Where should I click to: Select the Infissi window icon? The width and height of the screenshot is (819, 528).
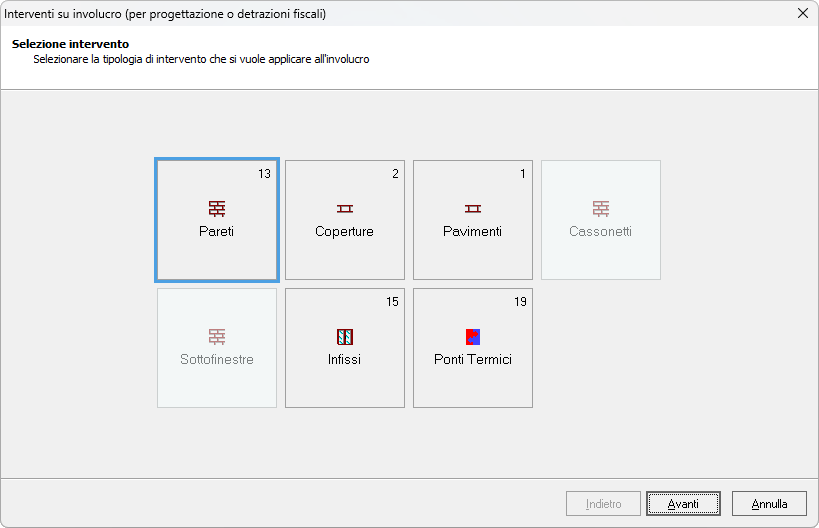tap(345, 336)
